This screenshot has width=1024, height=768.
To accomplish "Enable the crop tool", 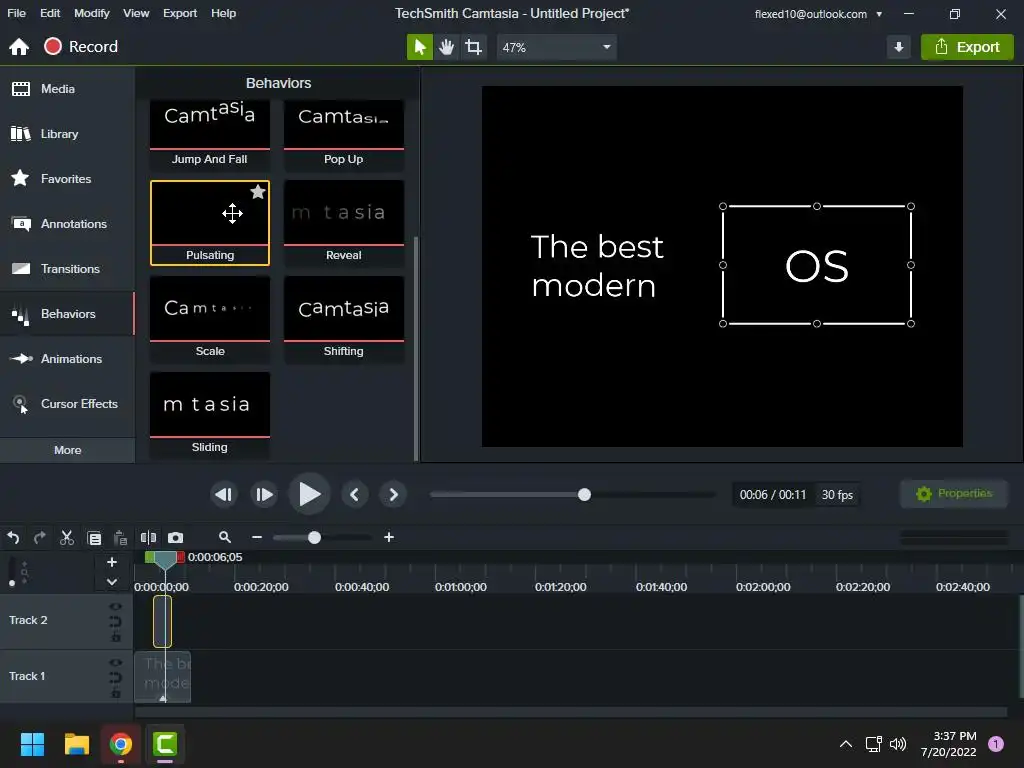I will 473,47.
